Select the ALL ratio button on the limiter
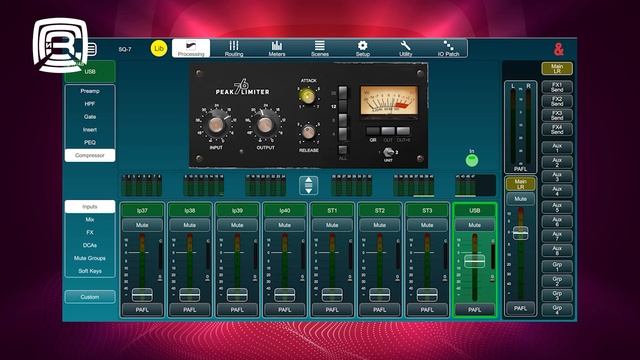This screenshot has width=640, height=360. [x=343, y=150]
